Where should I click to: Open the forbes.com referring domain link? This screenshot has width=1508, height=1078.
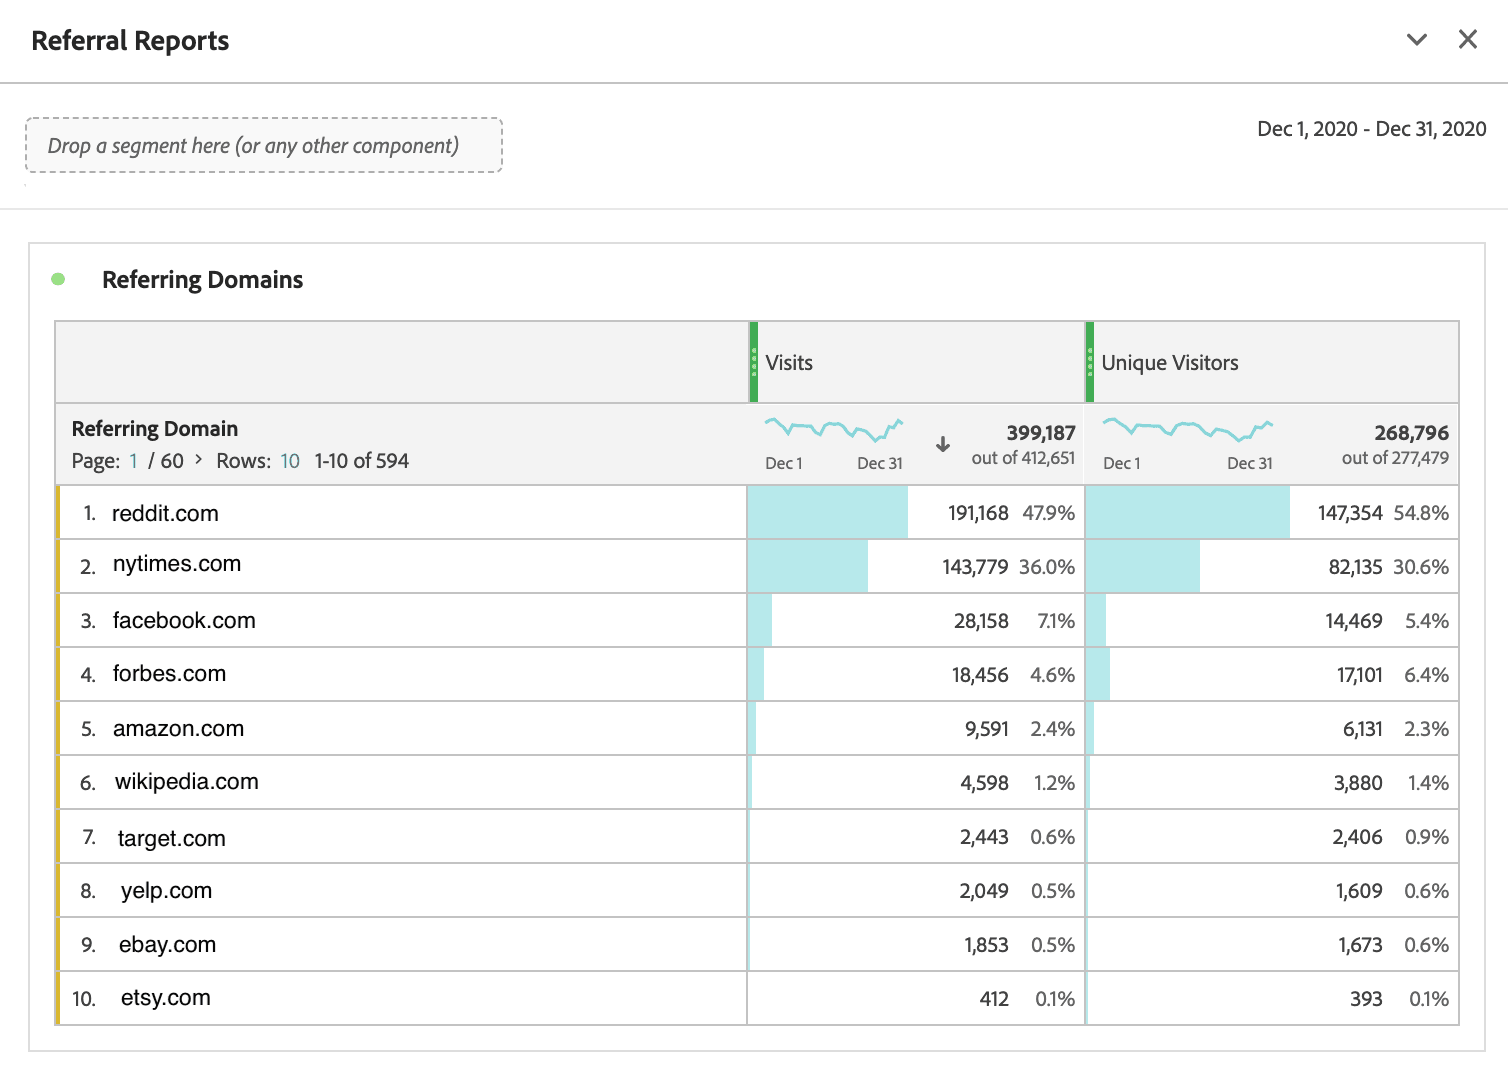pos(171,673)
